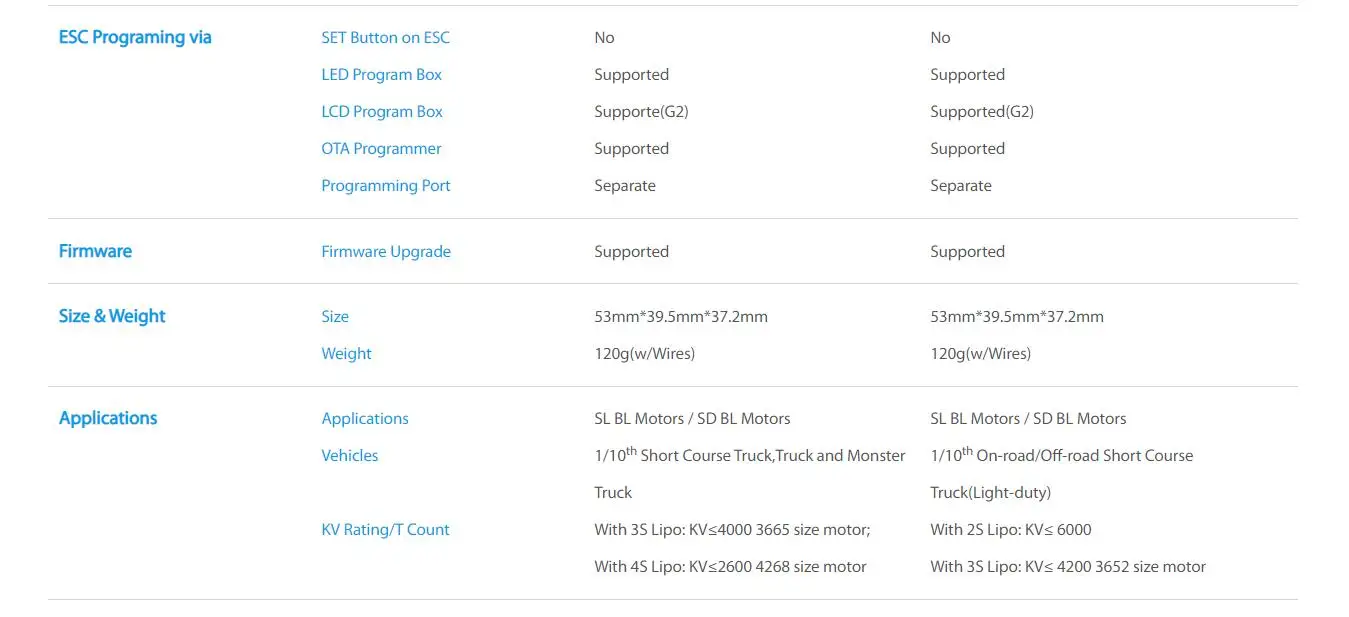
Task: Click the KV Rating/T Count label
Action: pyautogui.click(x=385, y=530)
